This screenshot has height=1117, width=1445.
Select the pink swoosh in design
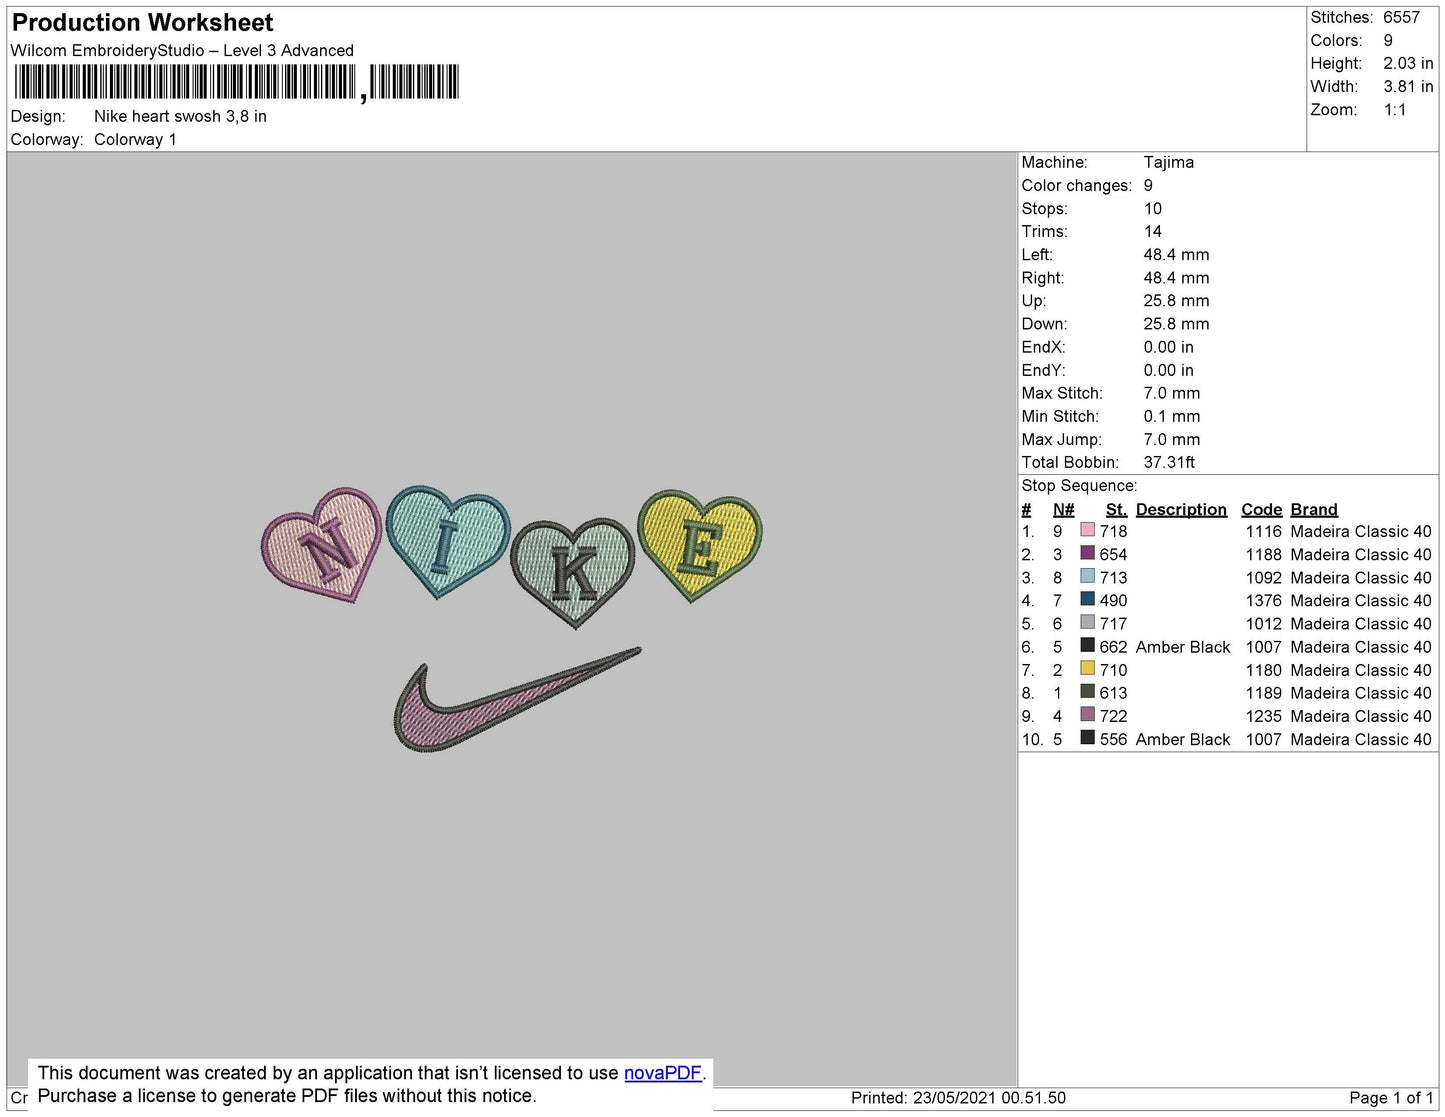pos(517,699)
